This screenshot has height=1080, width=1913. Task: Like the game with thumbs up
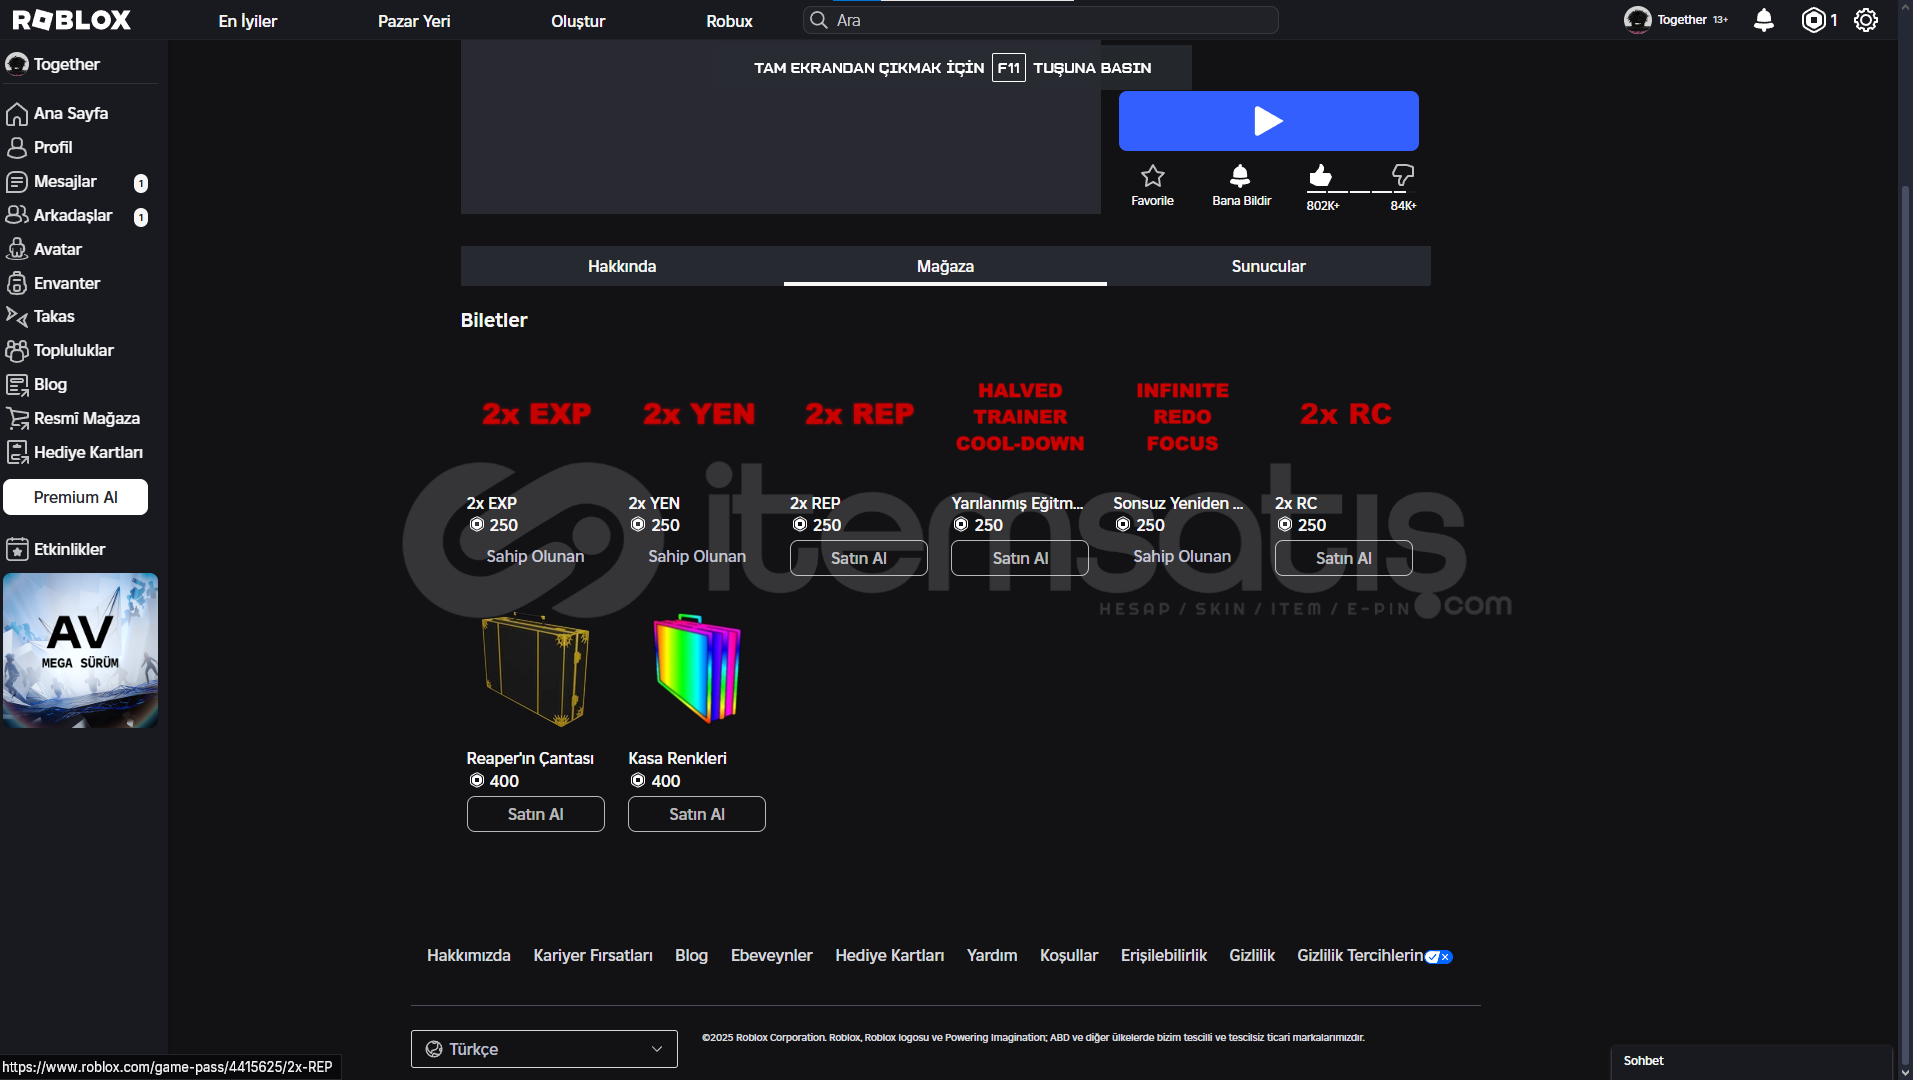[x=1321, y=176]
